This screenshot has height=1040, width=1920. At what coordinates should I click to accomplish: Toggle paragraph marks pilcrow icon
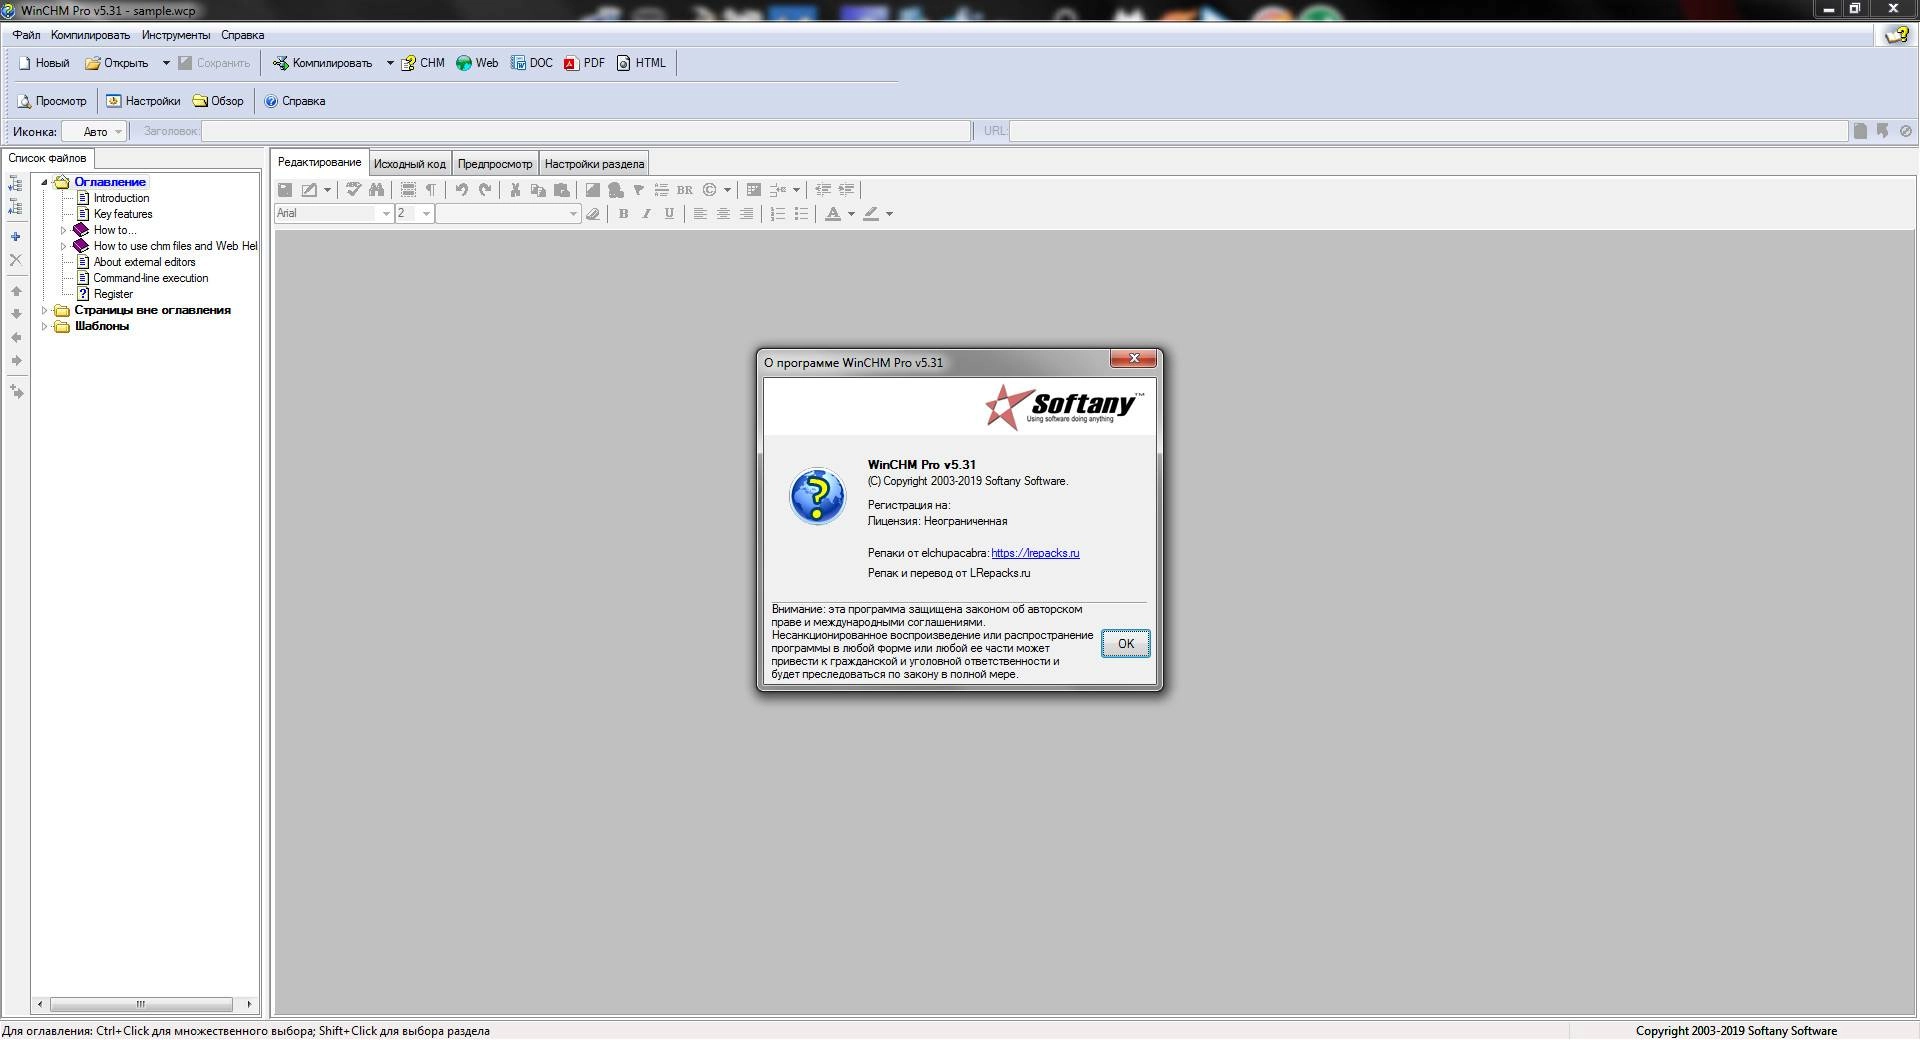[431, 190]
